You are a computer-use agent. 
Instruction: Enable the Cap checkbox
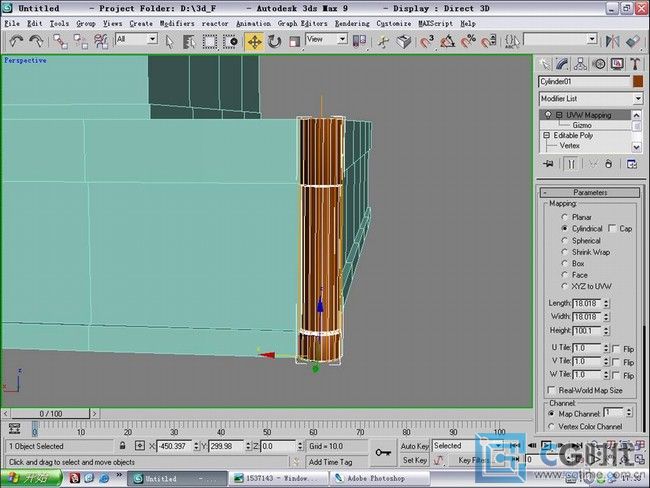pyautogui.click(x=612, y=228)
